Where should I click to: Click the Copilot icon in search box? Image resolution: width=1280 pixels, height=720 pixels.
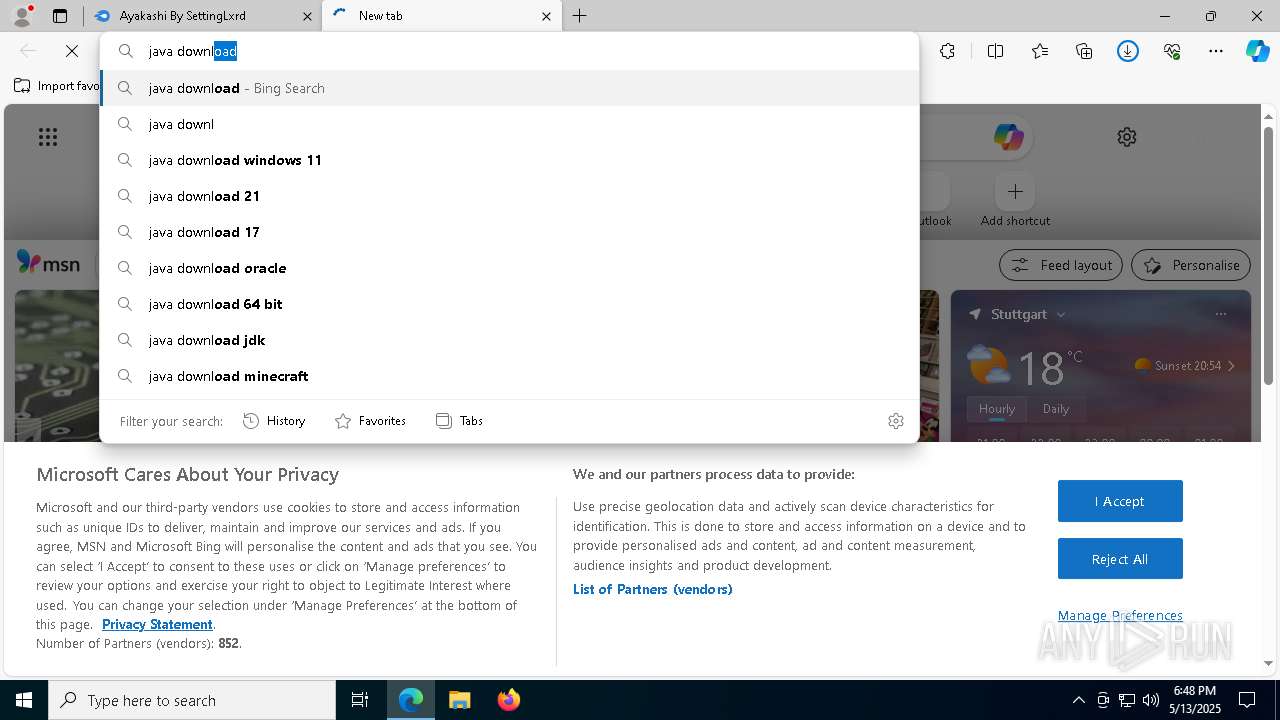(1008, 137)
